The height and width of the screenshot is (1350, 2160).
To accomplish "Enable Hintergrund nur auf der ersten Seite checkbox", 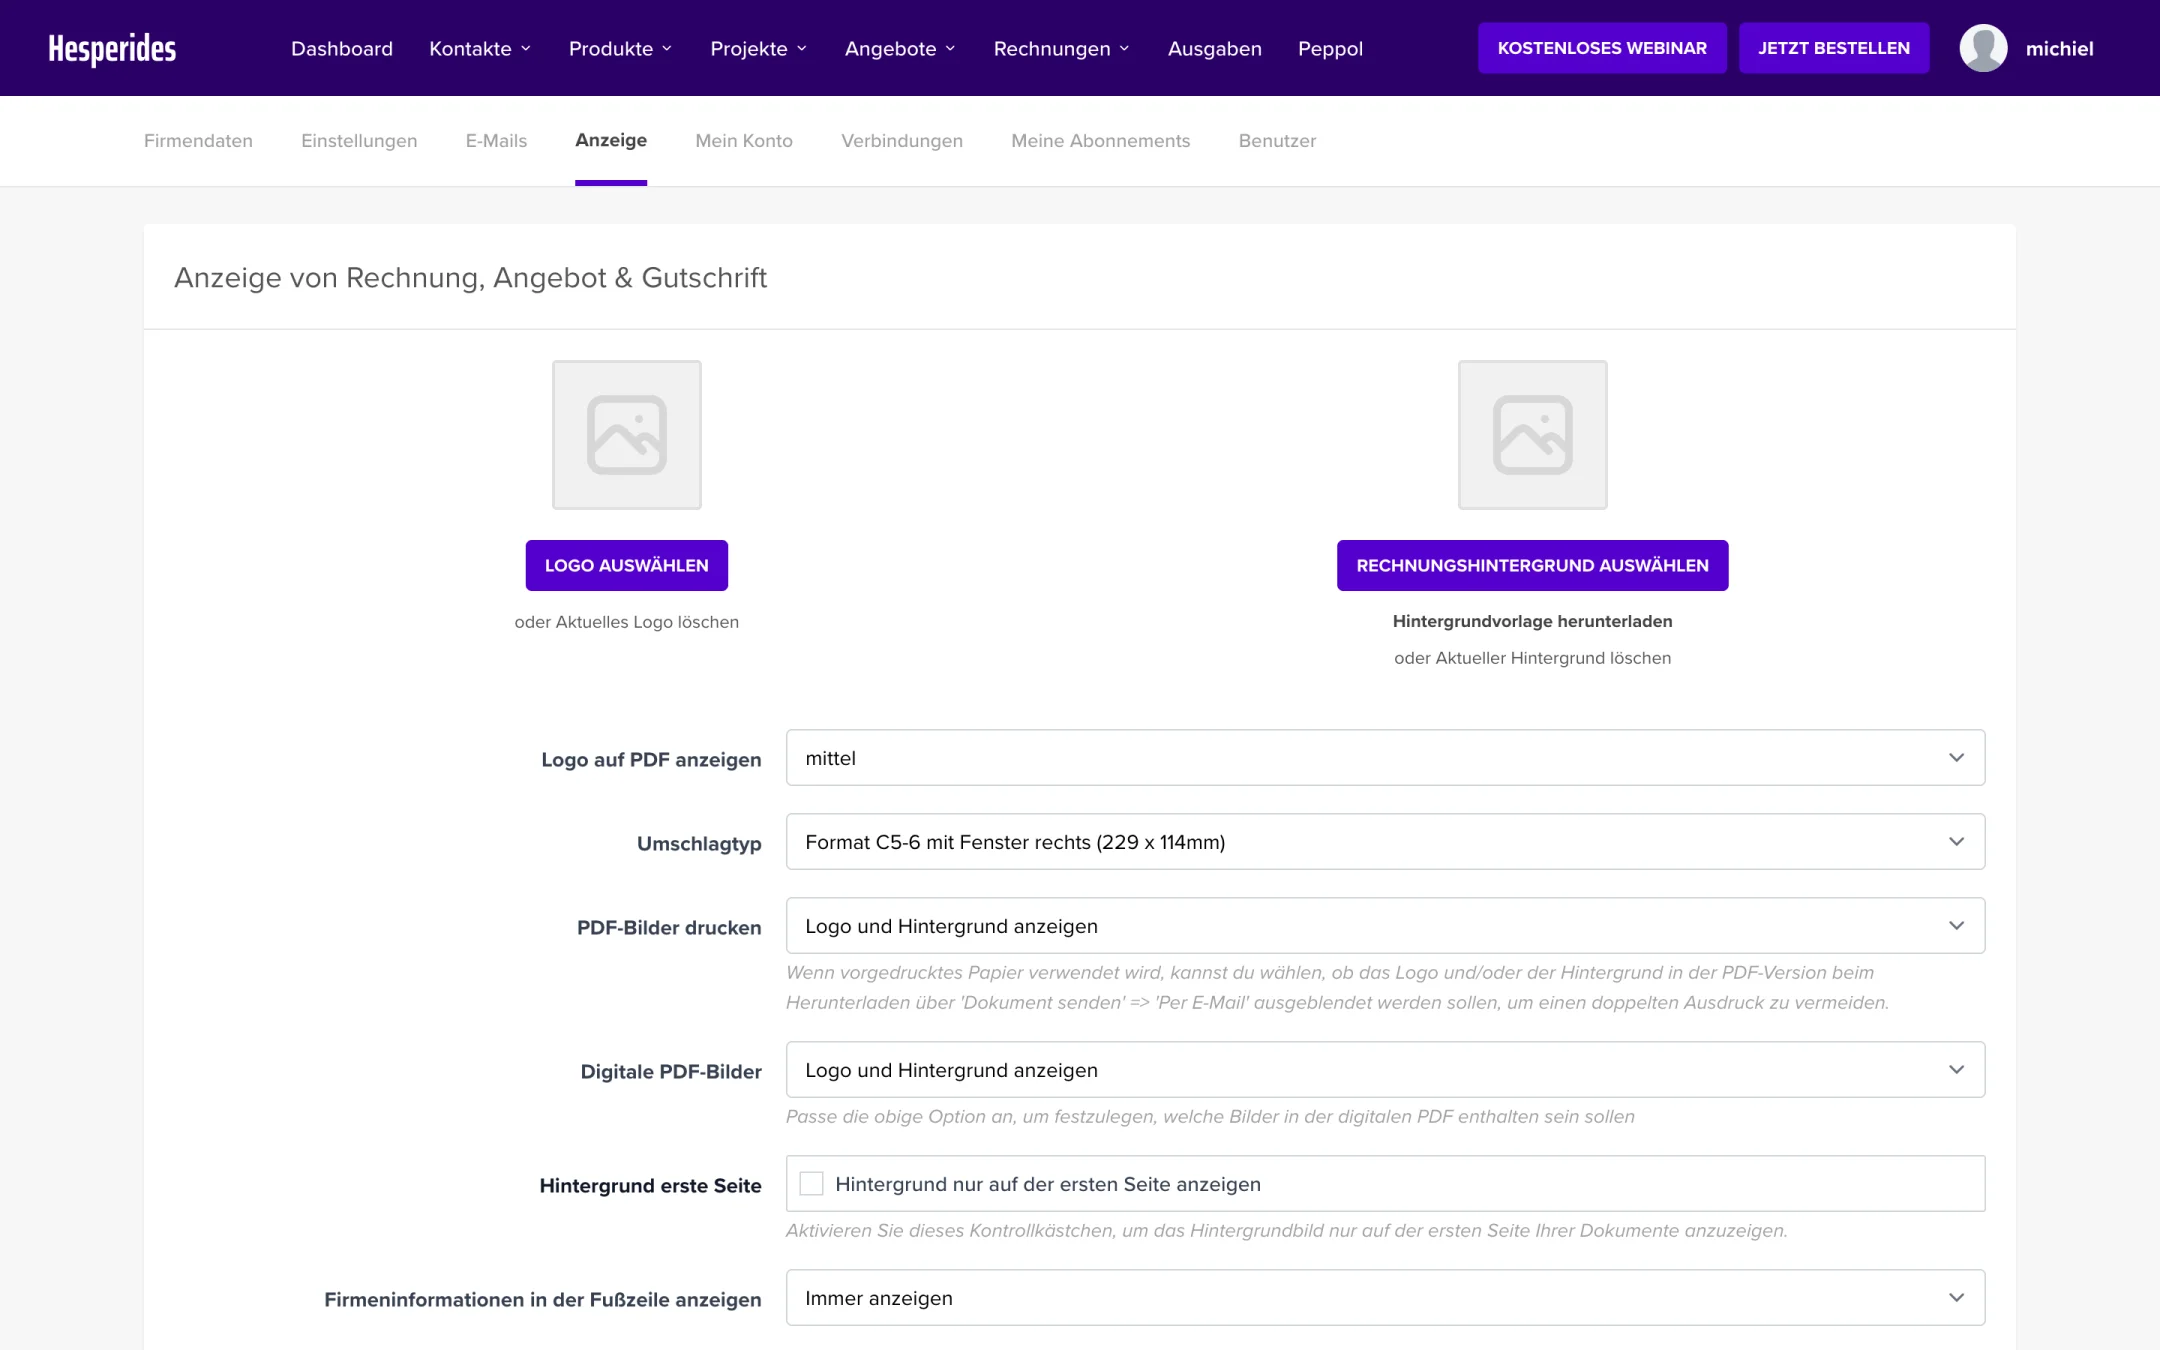I will (x=812, y=1184).
